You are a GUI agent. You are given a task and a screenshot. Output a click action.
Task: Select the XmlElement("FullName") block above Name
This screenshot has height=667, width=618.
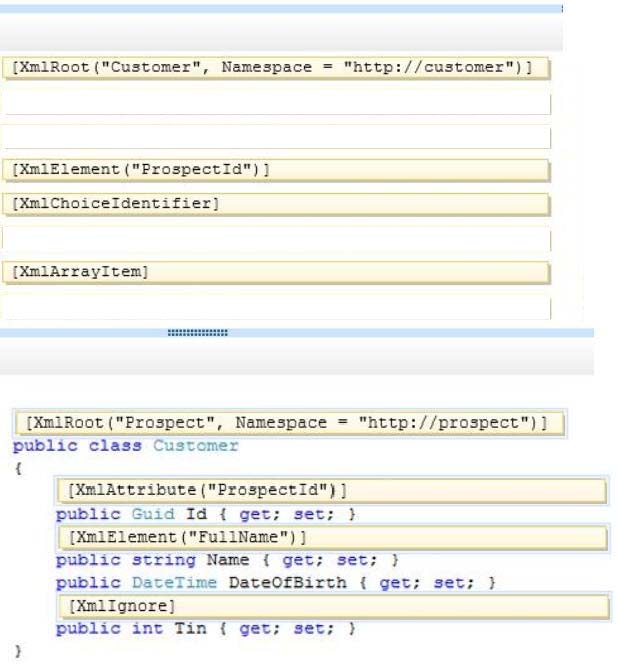pyautogui.click(x=332, y=538)
